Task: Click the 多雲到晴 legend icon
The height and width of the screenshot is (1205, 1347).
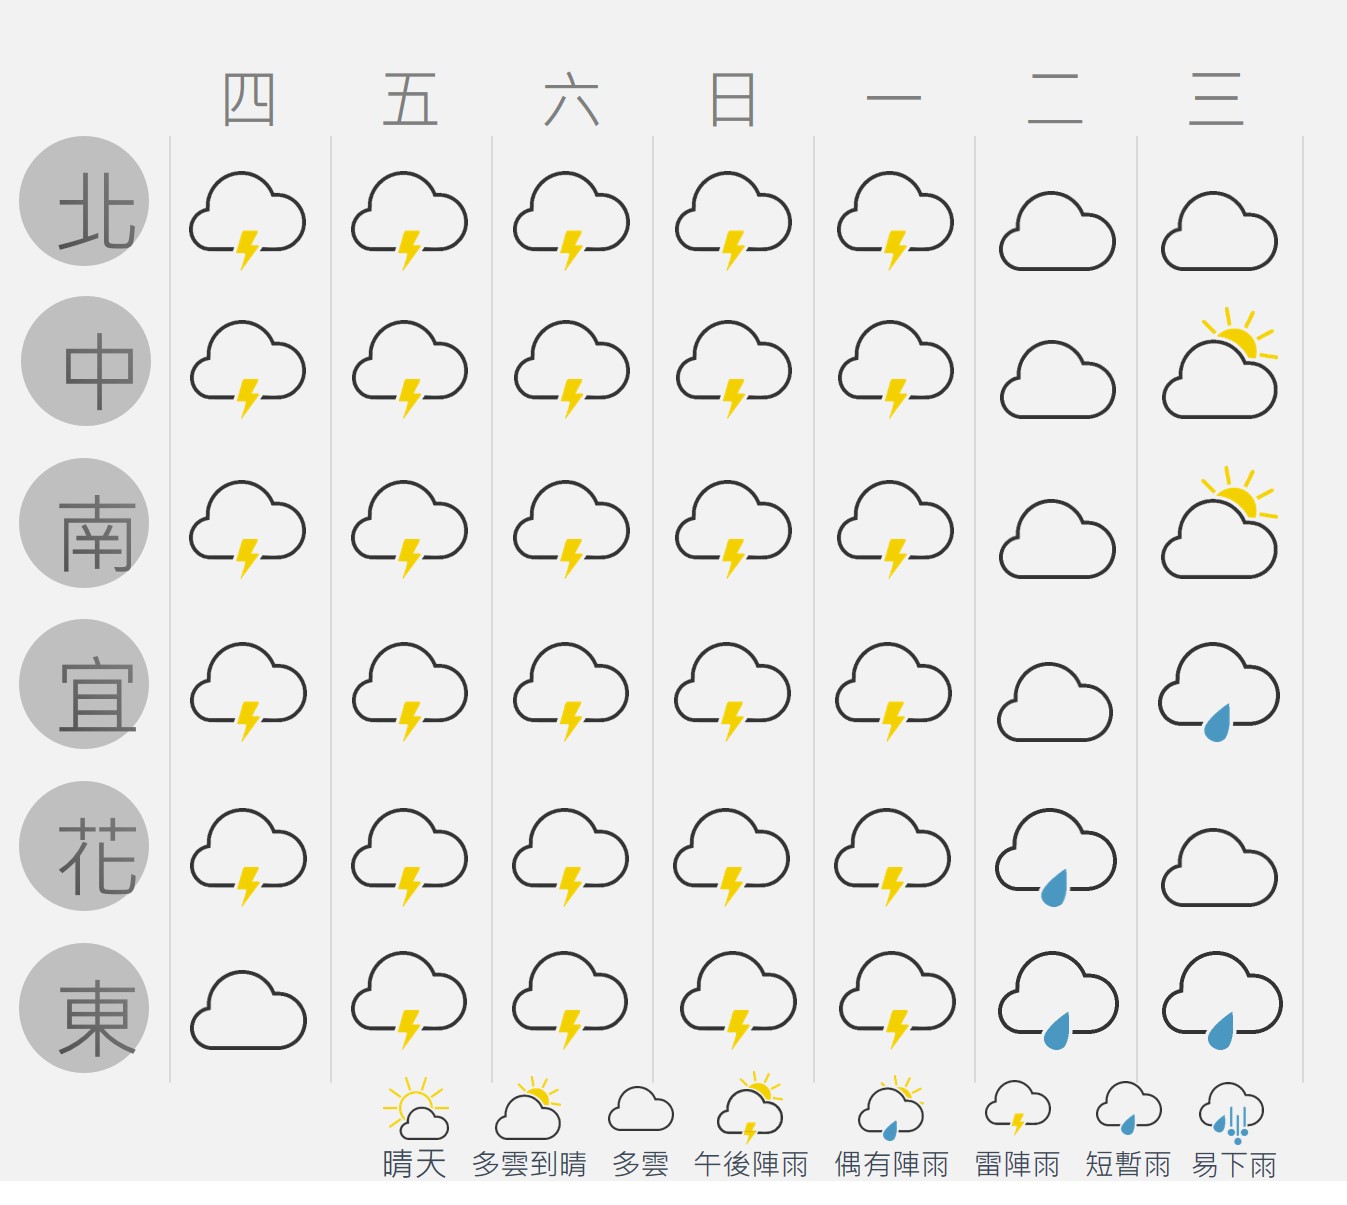Action: 529,1110
